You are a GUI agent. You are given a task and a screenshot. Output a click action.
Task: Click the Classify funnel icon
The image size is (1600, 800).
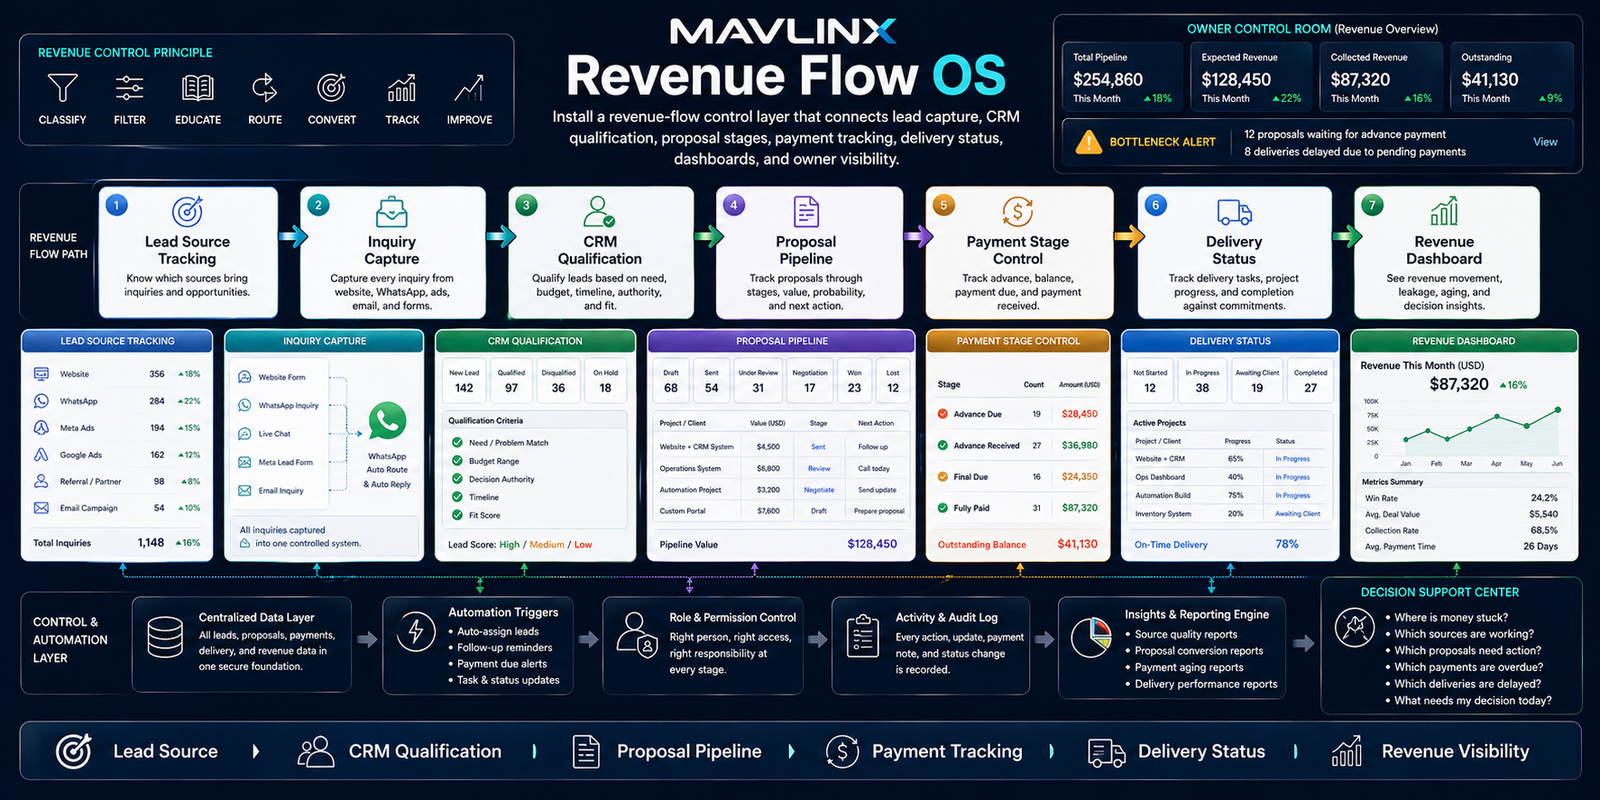click(x=62, y=88)
